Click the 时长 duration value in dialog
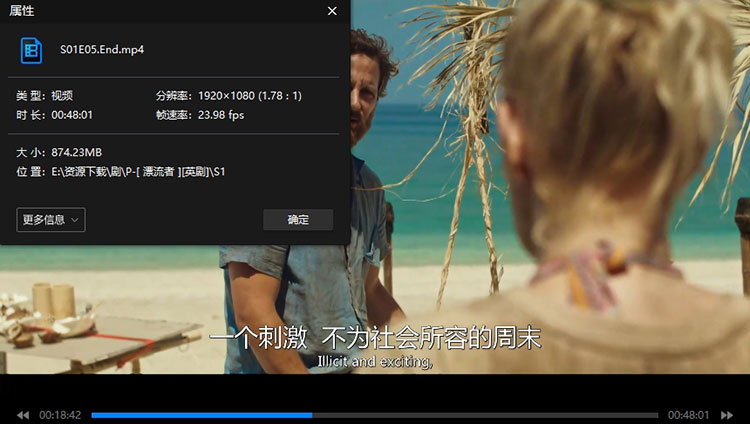This screenshot has width=750, height=424. click(x=71, y=115)
